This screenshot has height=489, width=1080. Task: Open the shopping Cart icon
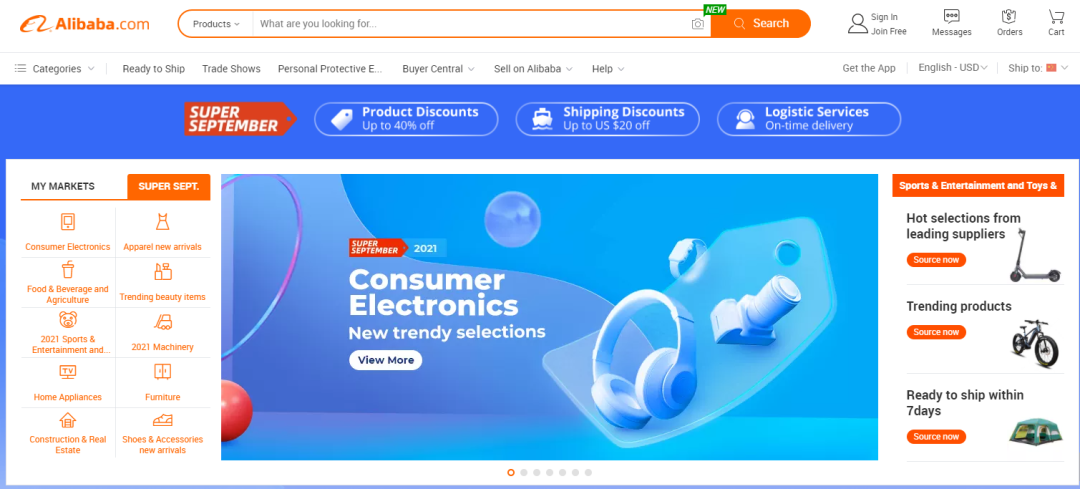pyautogui.click(x=1056, y=17)
